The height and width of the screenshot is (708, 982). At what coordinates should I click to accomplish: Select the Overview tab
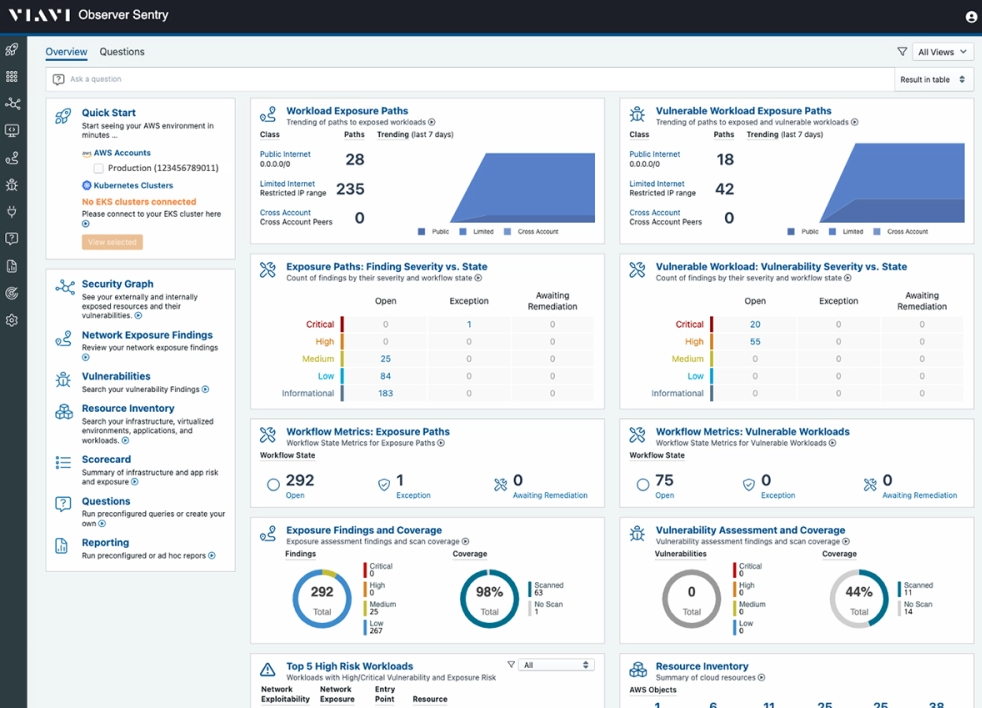66,52
